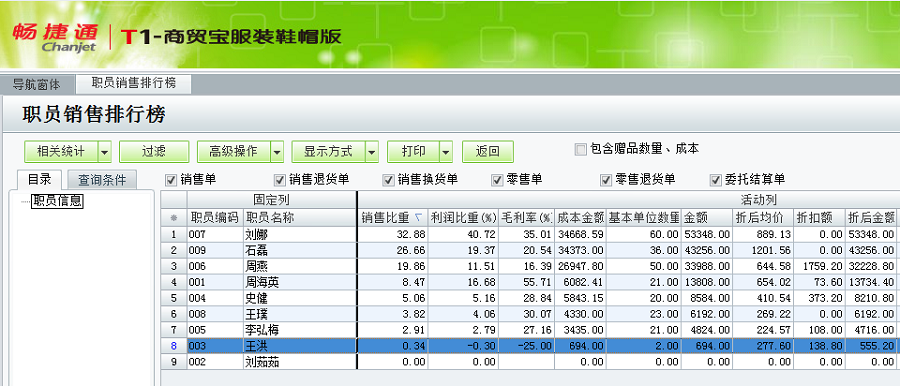This screenshot has width=900, height=386.
Task: Expand the 高级操作 dropdown arrow
Action: 277,152
